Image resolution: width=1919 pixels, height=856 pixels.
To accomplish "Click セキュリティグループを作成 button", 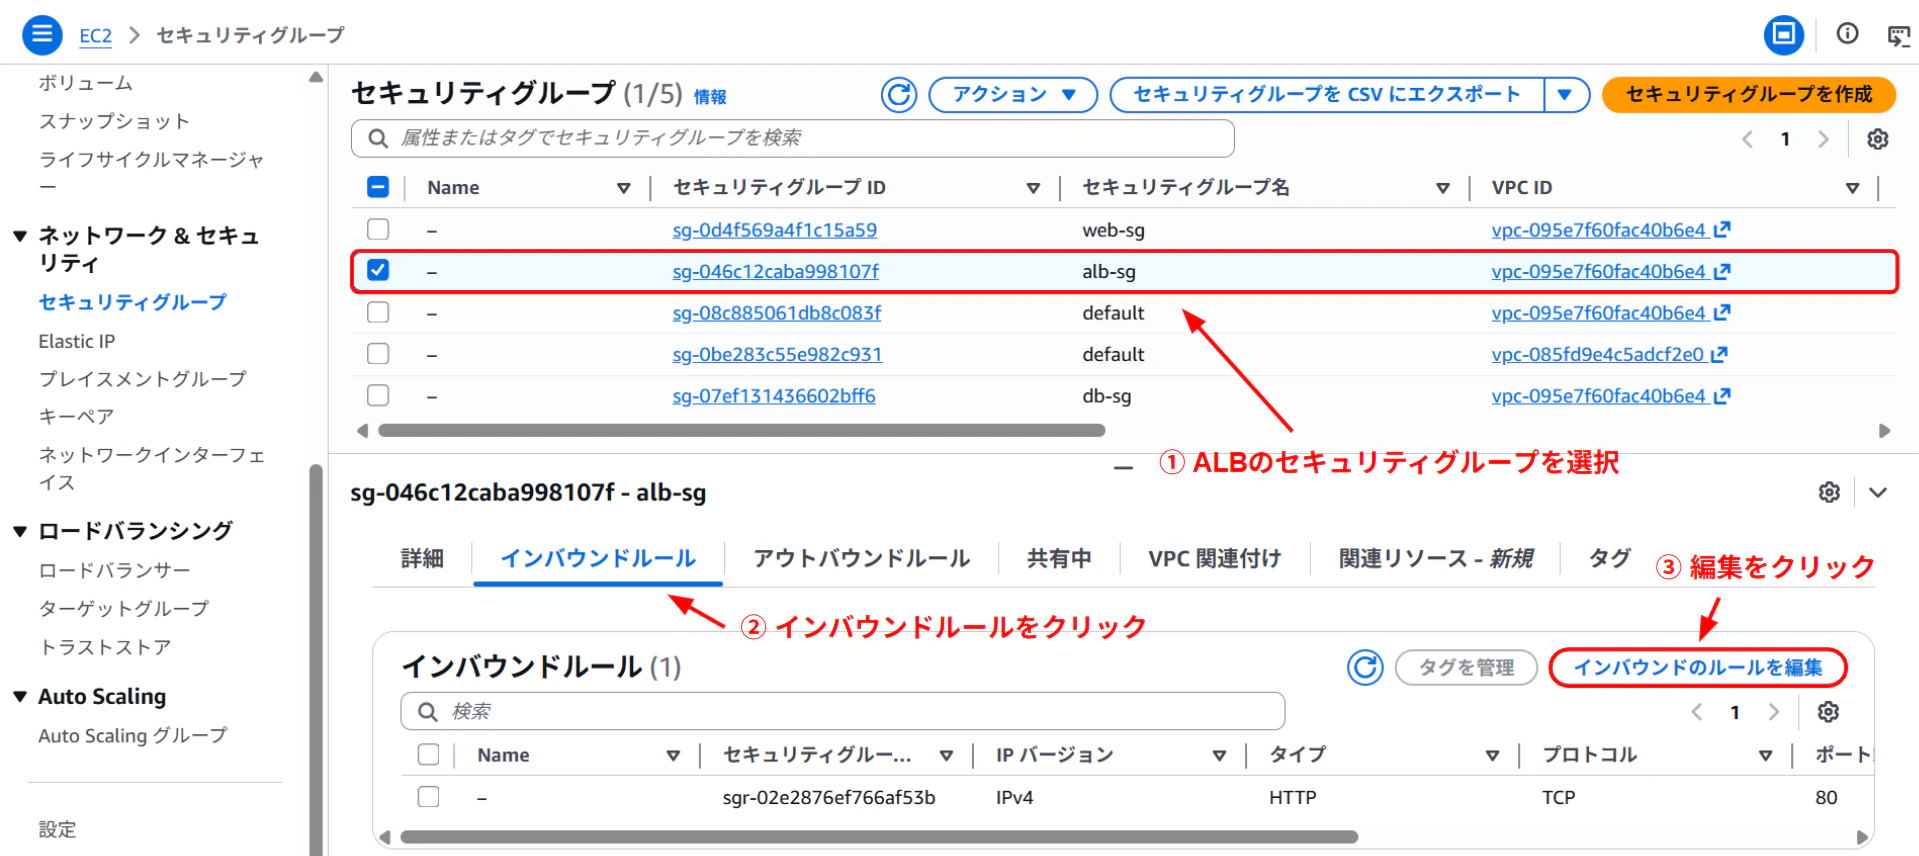I will point(1749,95).
